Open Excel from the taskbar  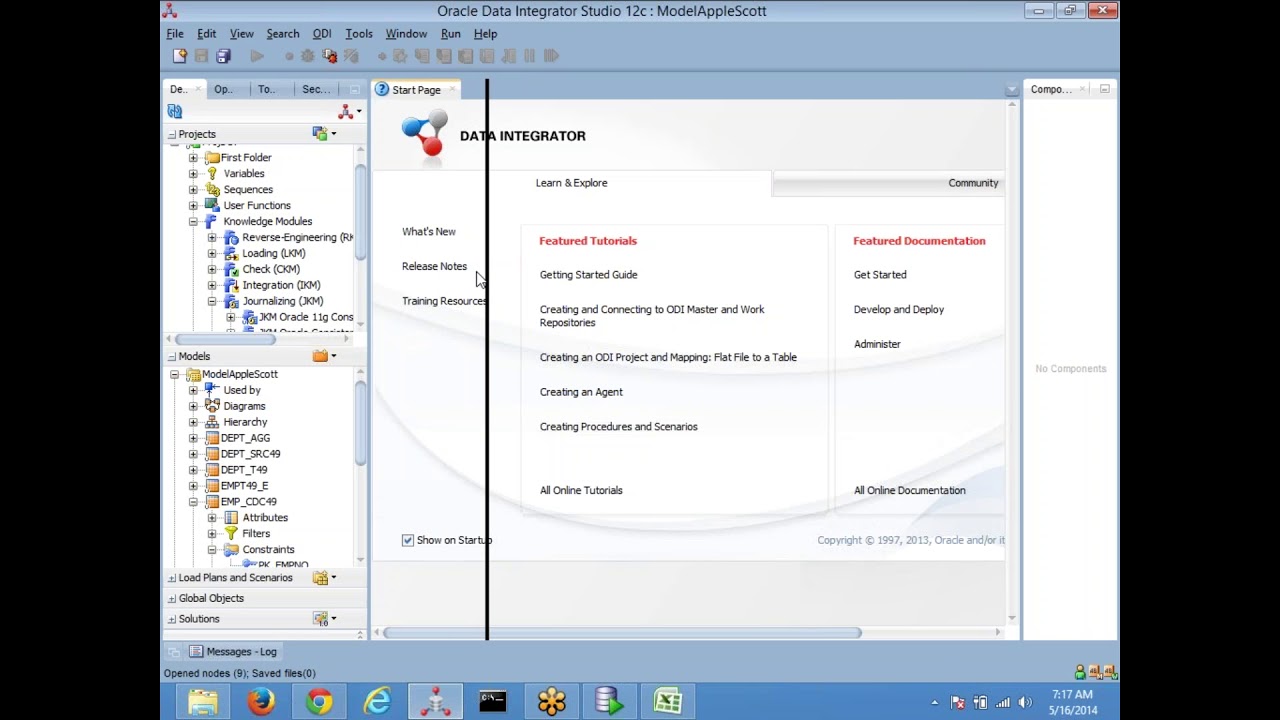(x=667, y=702)
